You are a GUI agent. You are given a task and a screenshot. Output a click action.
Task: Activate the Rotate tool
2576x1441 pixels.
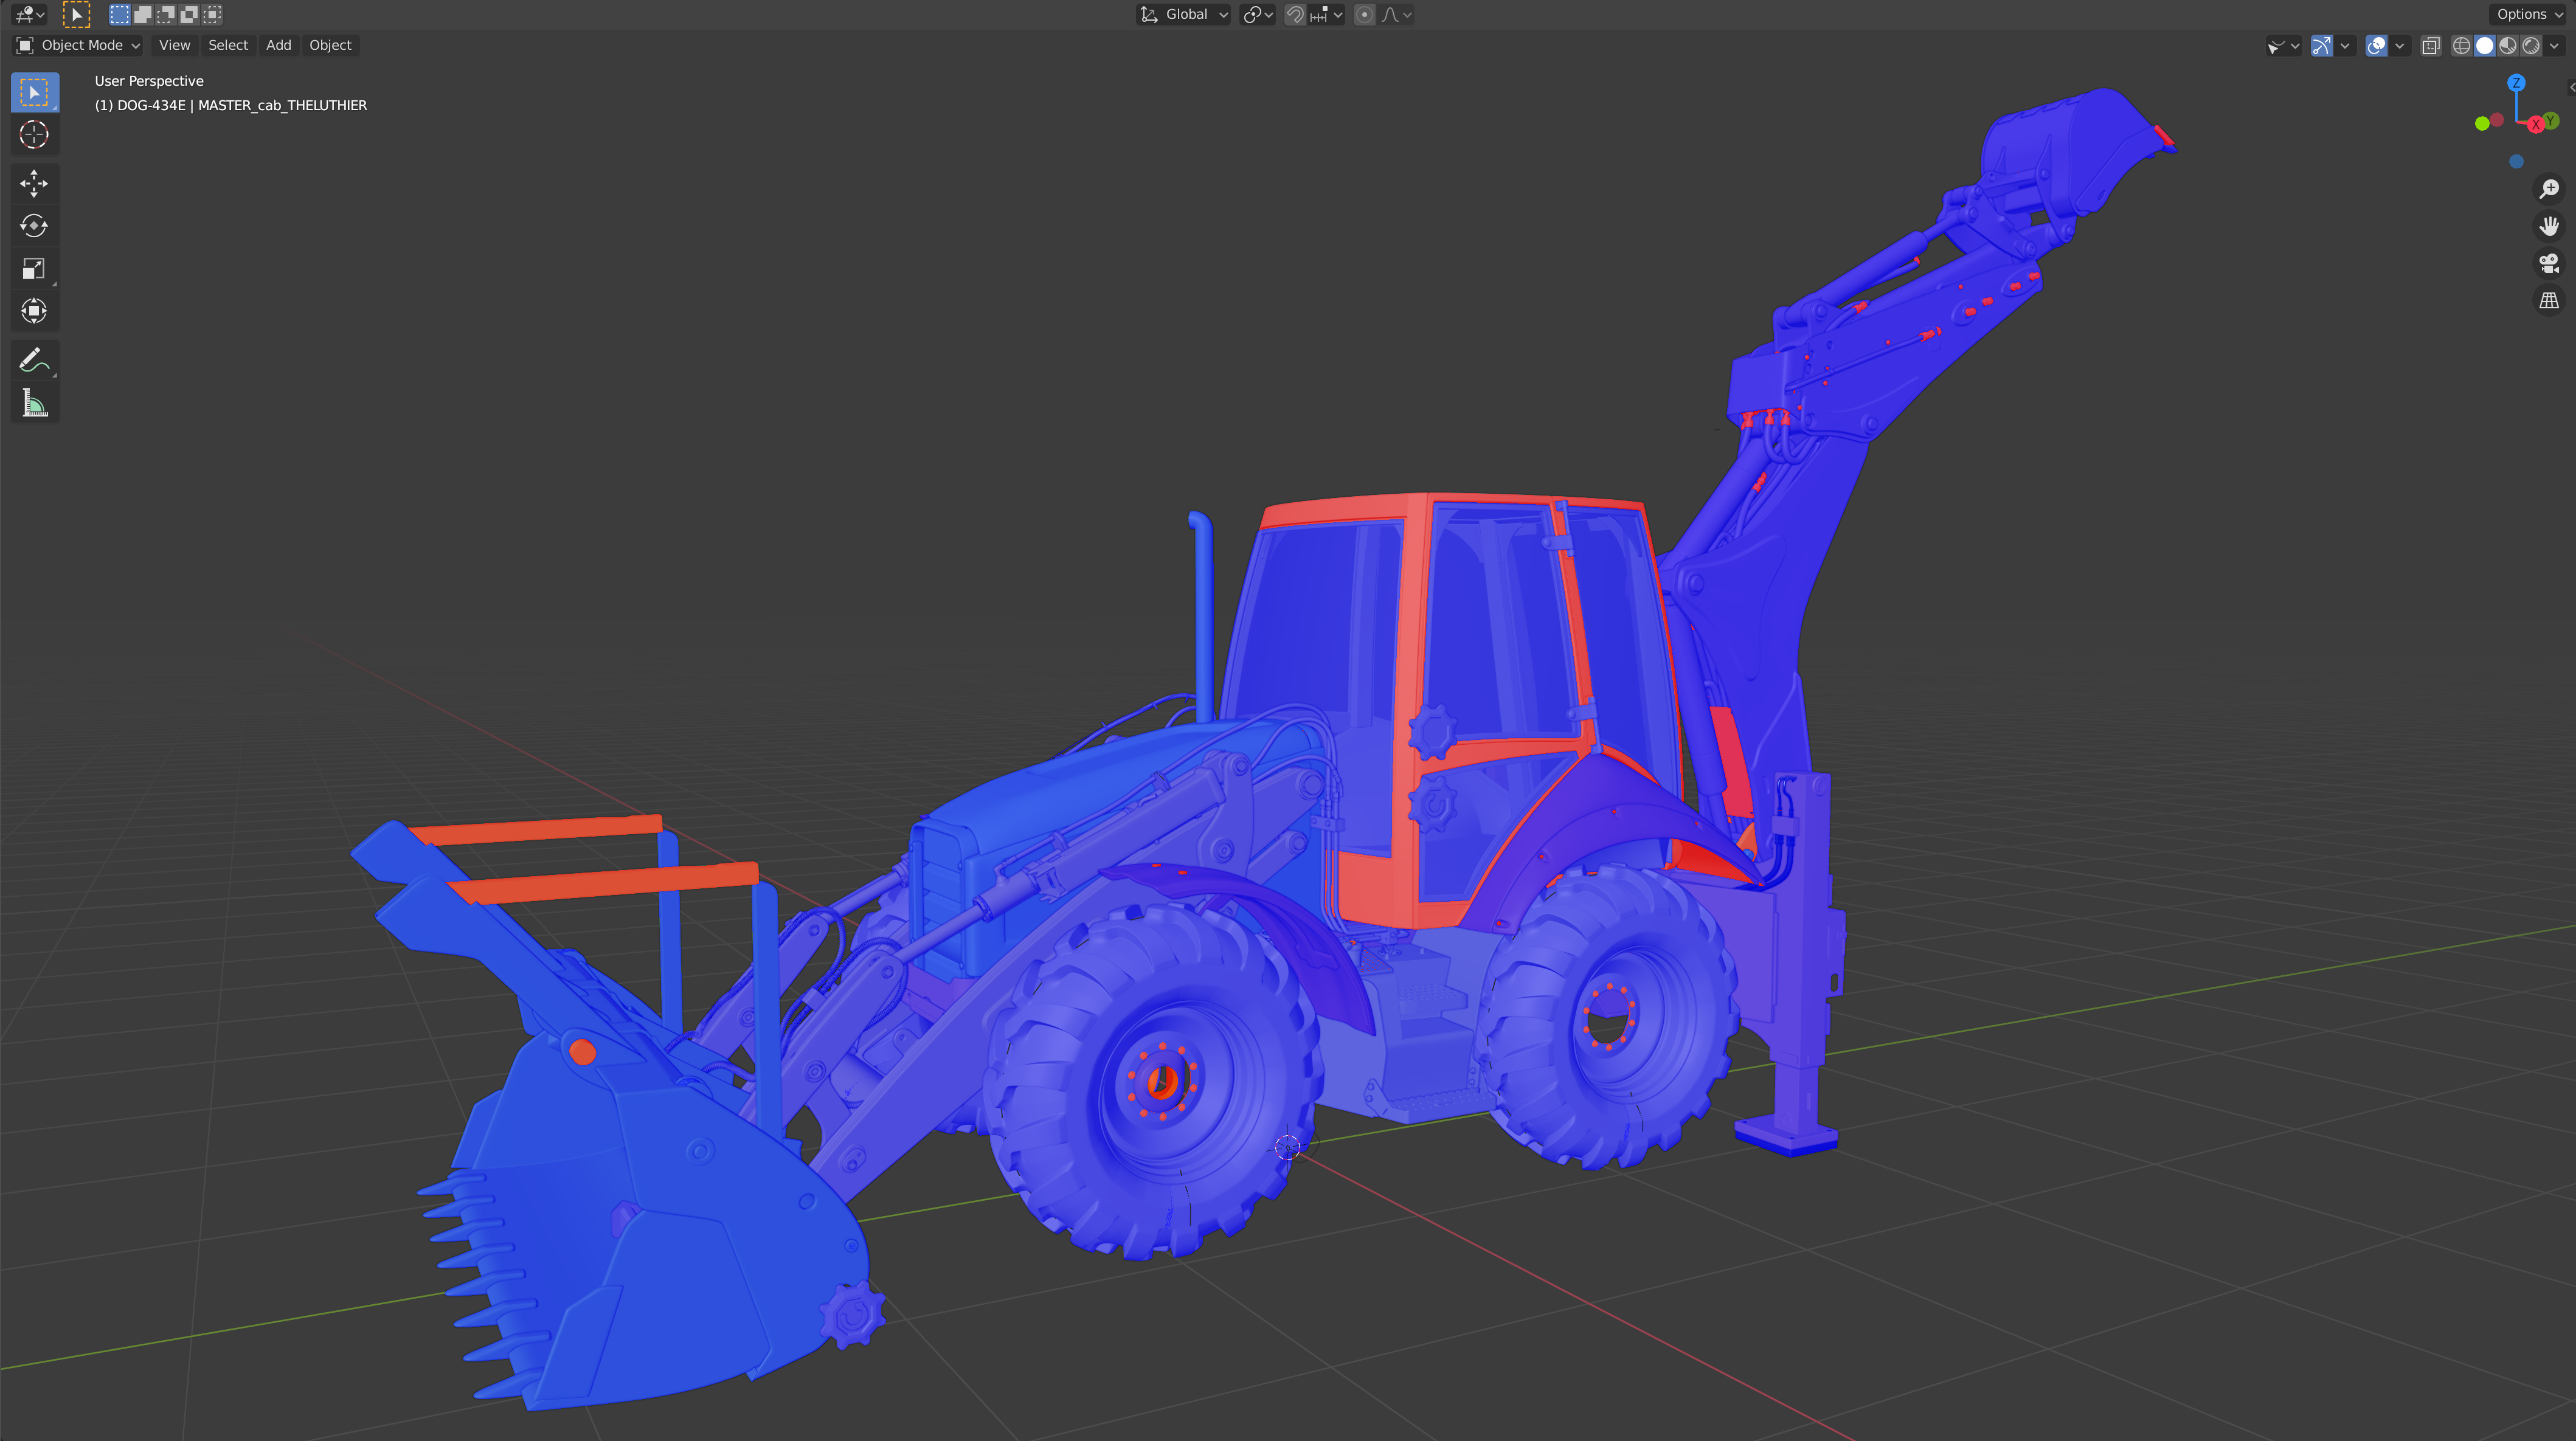(x=34, y=226)
